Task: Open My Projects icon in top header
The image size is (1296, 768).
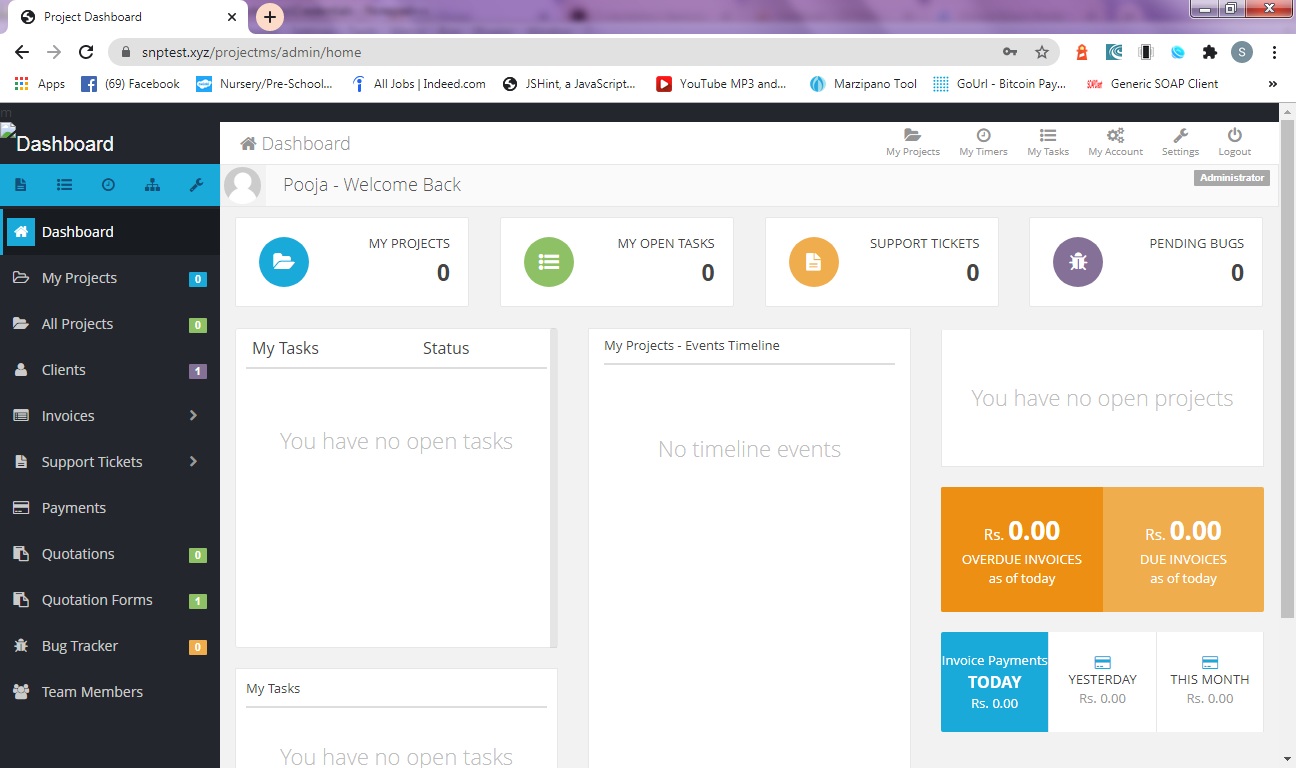Action: click(x=912, y=136)
